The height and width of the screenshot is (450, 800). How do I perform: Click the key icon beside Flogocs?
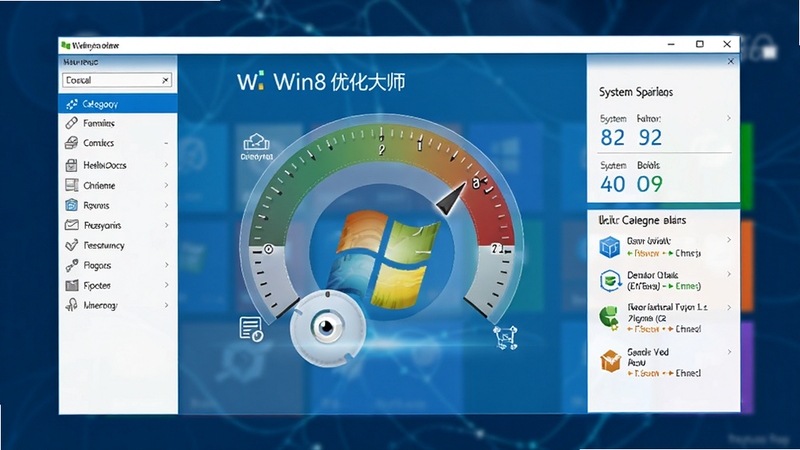[x=71, y=265]
